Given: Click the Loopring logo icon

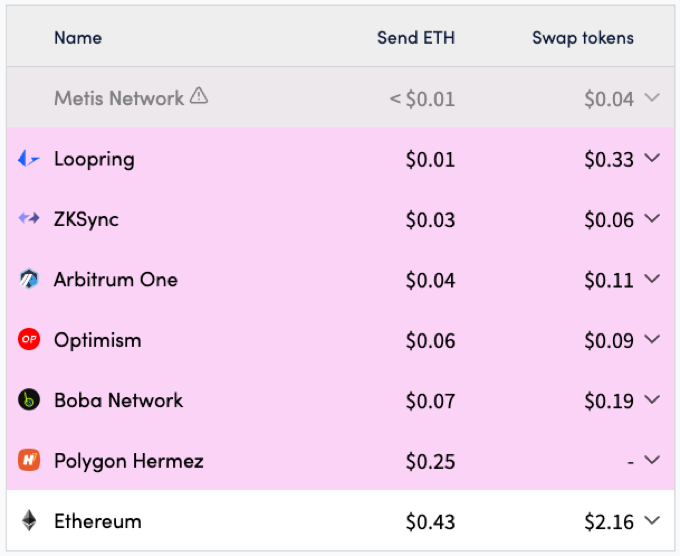Looking at the screenshot, I should [29, 158].
